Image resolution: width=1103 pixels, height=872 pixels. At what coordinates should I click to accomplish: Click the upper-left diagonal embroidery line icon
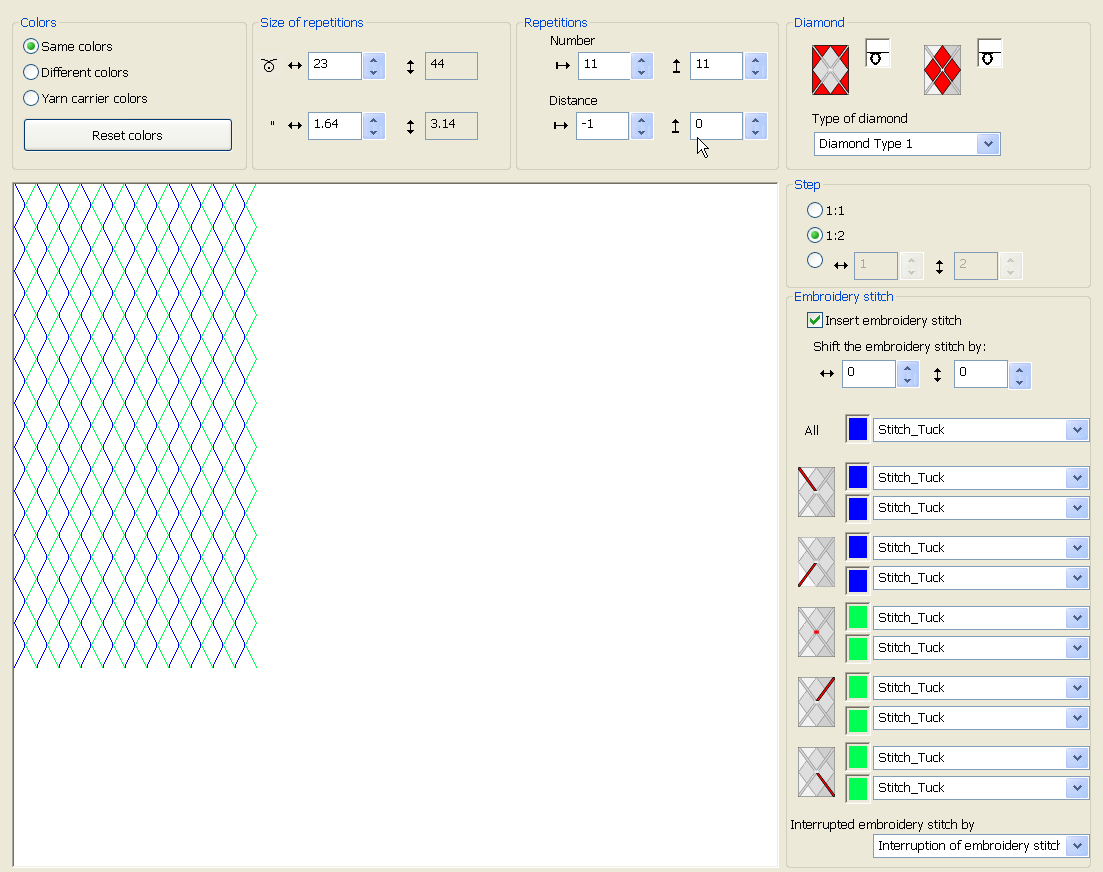coord(816,492)
